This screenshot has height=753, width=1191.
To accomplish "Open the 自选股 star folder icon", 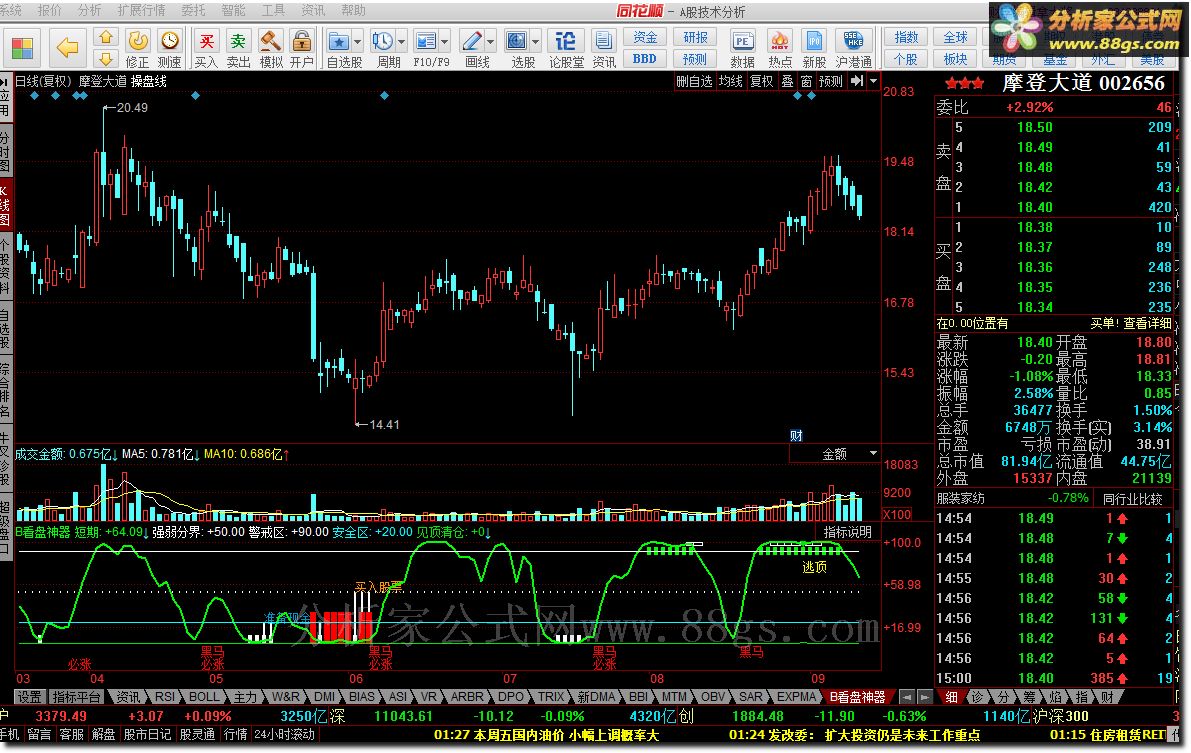I will pos(339,41).
